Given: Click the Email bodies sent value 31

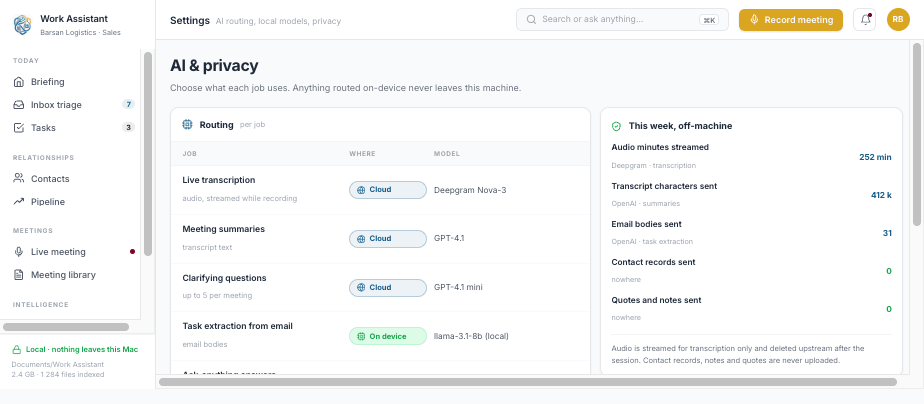Looking at the screenshot, I should (887, 233).
